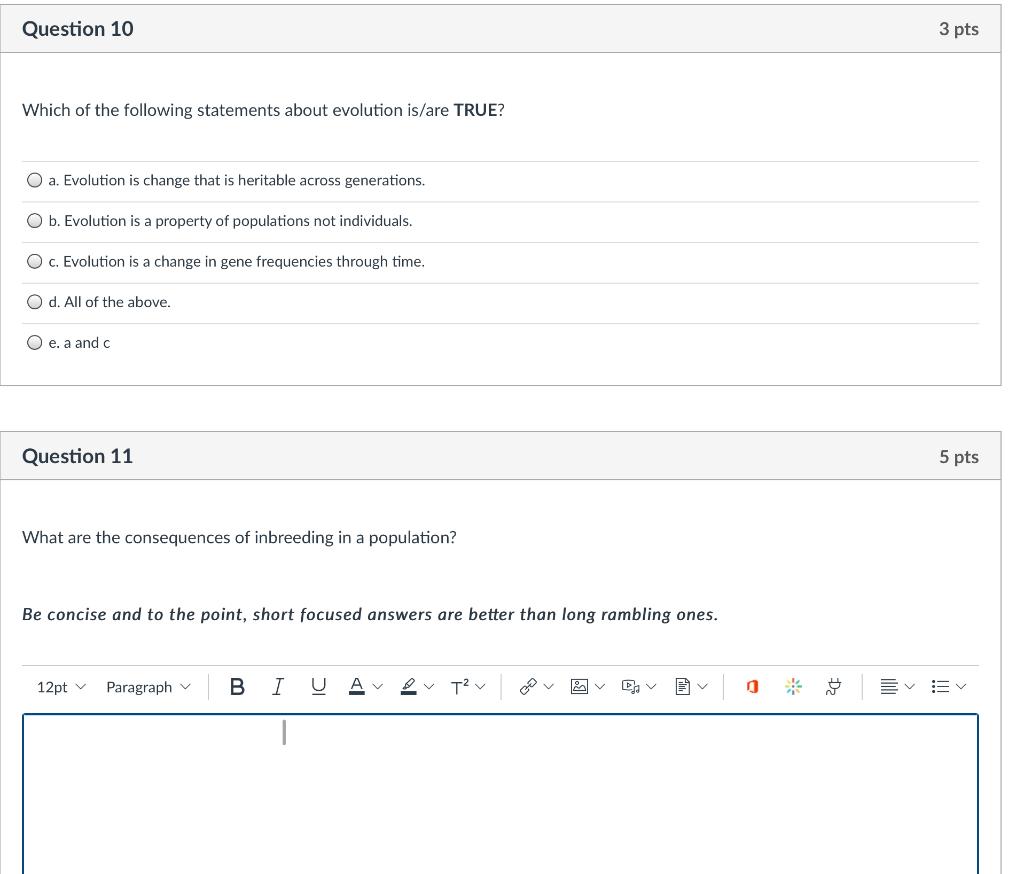Image resolution: width=1024 pixels, height=874 pixels.
Task: Pick option e. a and c
Action: click(35, 342)
